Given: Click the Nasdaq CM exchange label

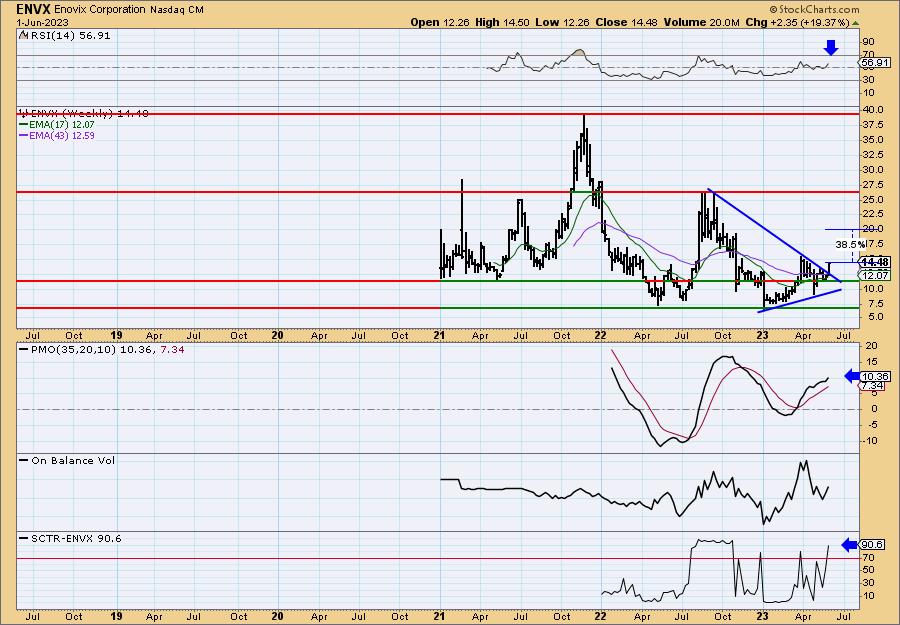Looking at the screenshot, I should tap(177, 9).
